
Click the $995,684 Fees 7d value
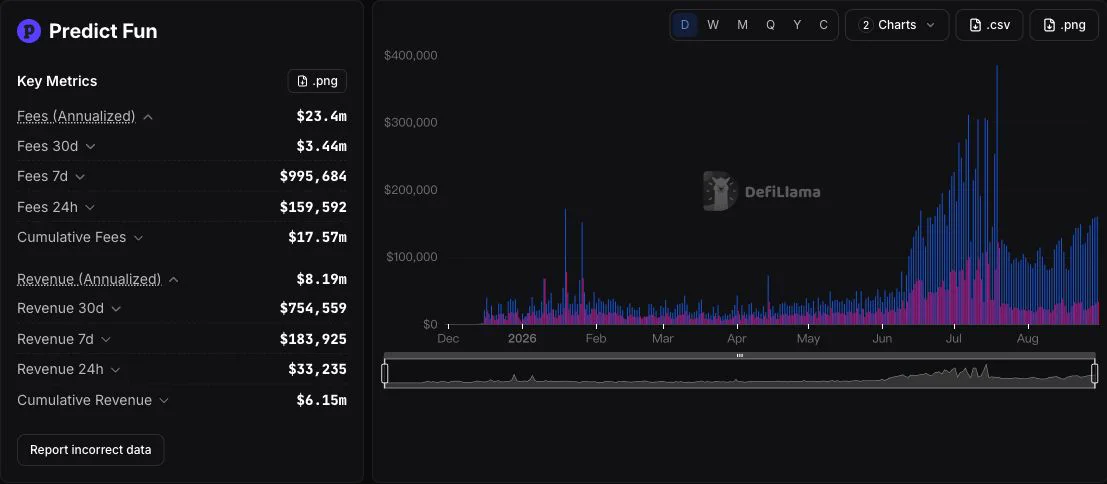click(313, 176)
